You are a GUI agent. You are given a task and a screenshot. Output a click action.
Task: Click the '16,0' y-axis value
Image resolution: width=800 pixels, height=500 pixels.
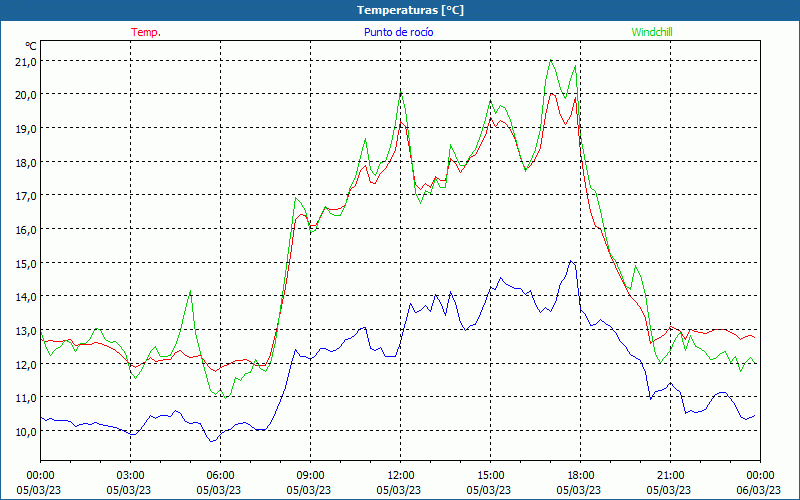26,230
